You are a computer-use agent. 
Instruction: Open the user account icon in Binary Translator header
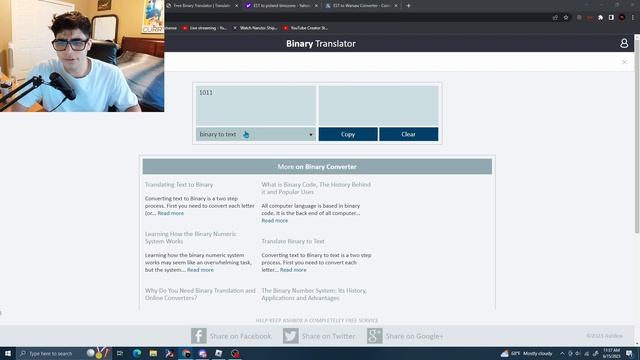[624, 43]
